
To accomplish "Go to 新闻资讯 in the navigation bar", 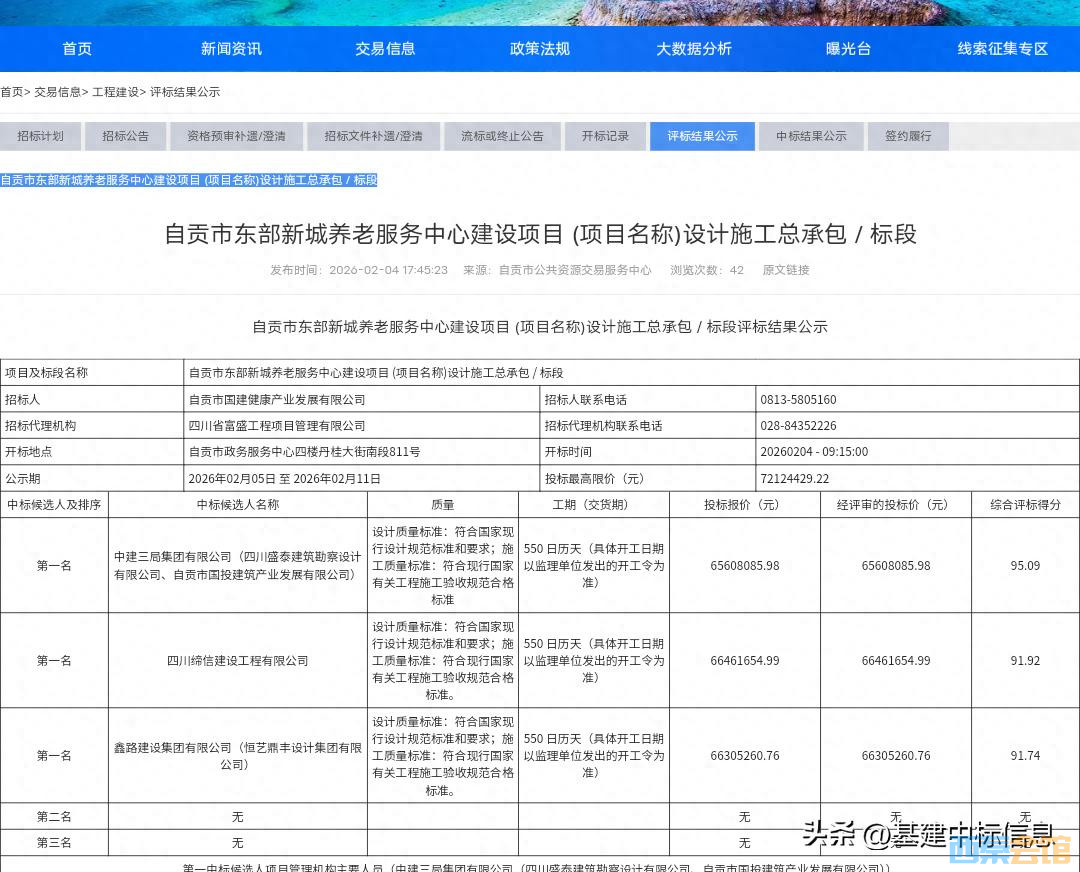I will (231, 49).
